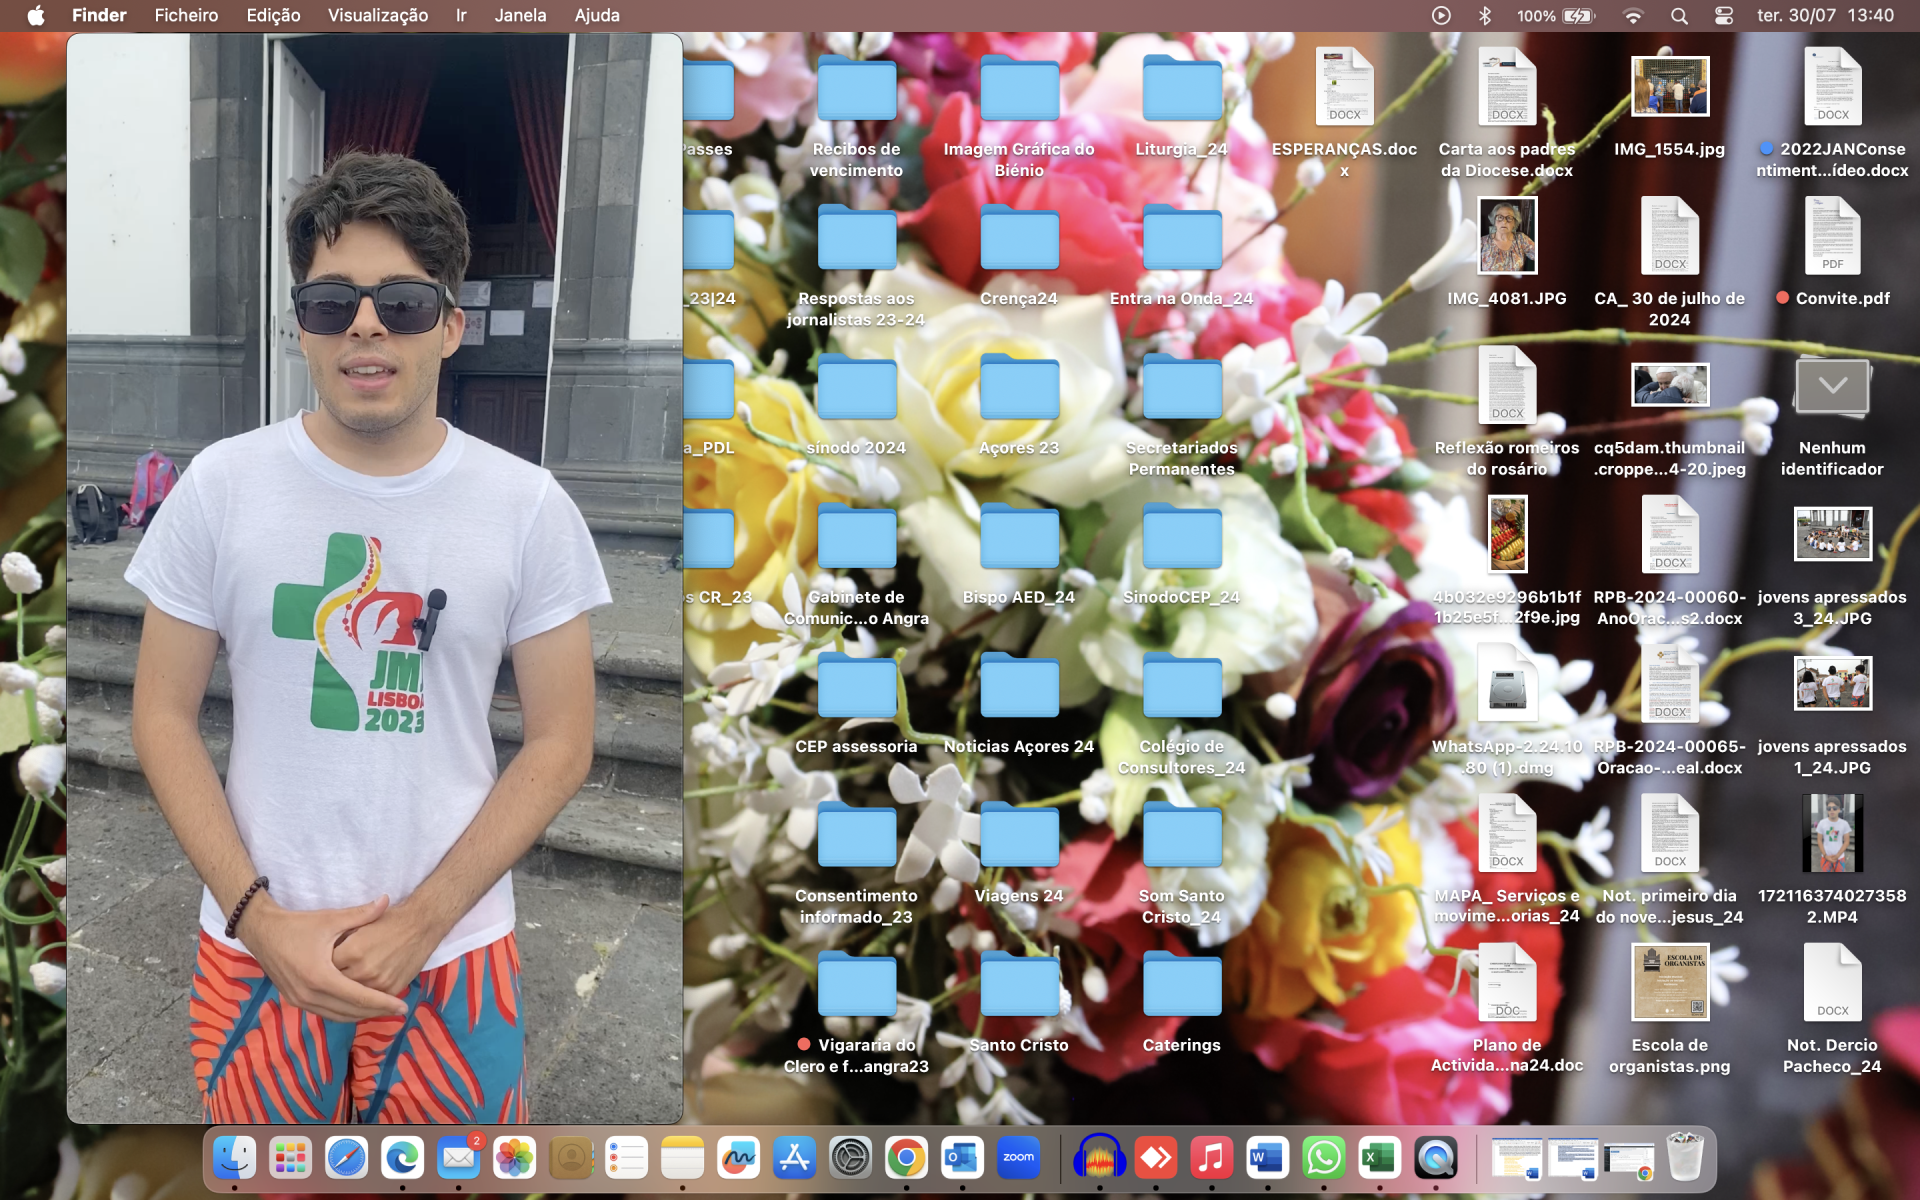This screenshot has height=1200, width=1920.
Task: Open the Ficheiro menu
Action: (186, 15)
